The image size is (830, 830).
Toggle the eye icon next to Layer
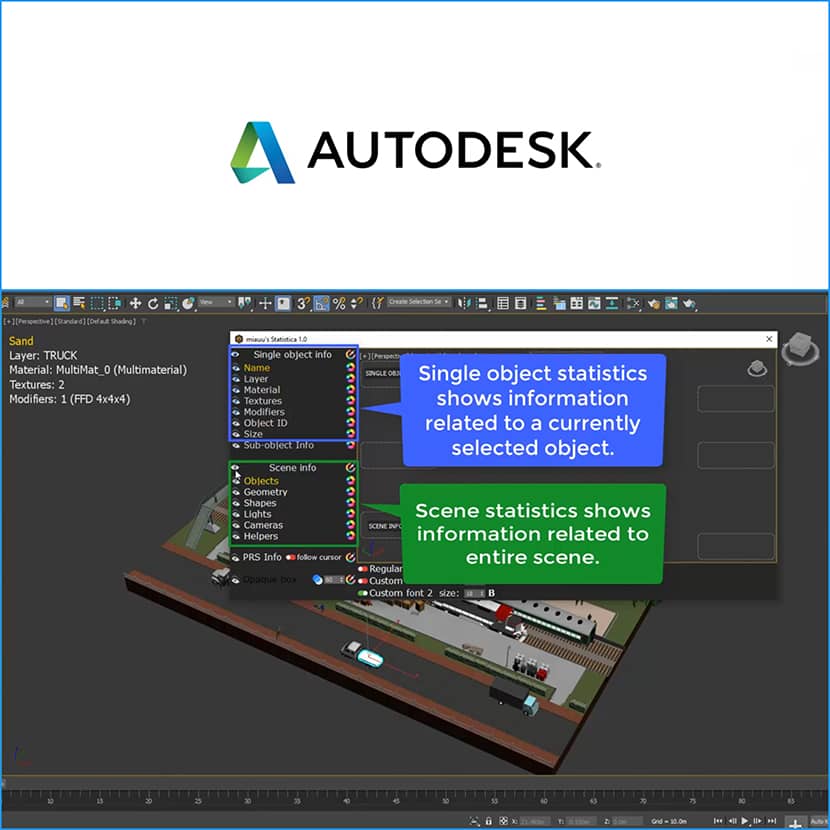coord(236,379)
